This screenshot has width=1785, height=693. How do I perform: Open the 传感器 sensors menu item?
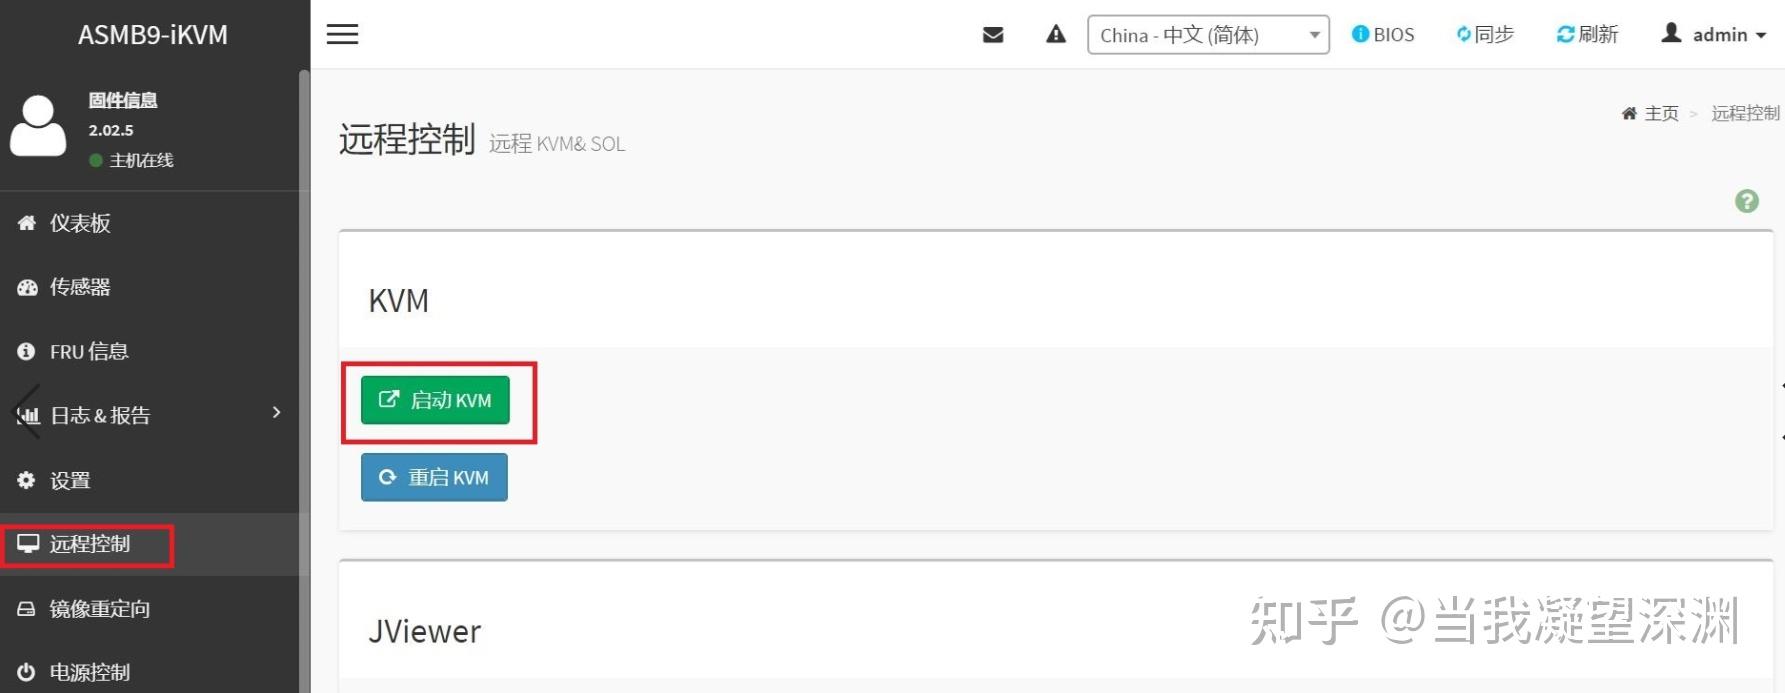80,287
